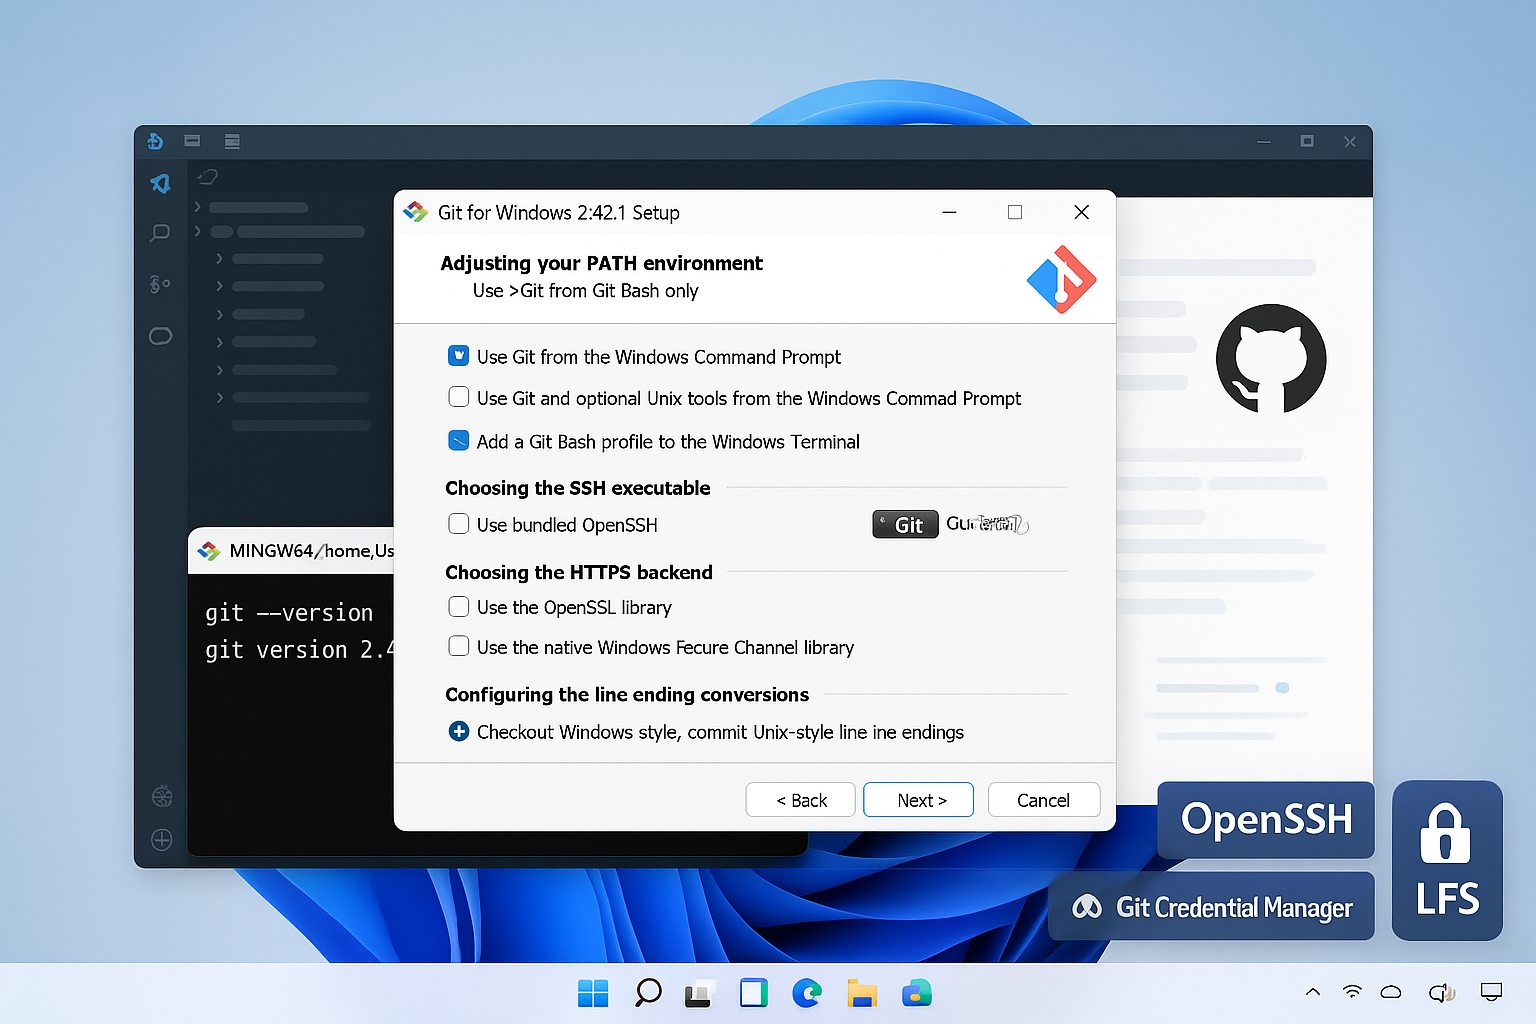The width and height of the screenshot is (1536, 1024).
Task: Click the app logo in editor title bar
Action: tap(155, 141)
